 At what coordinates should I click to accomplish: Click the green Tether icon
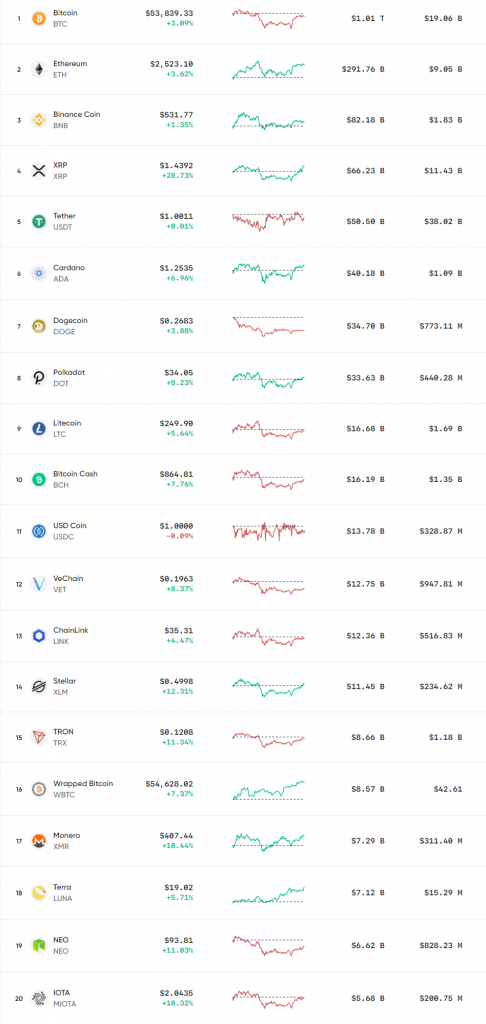pyautogui.click(x=39, y=221)
